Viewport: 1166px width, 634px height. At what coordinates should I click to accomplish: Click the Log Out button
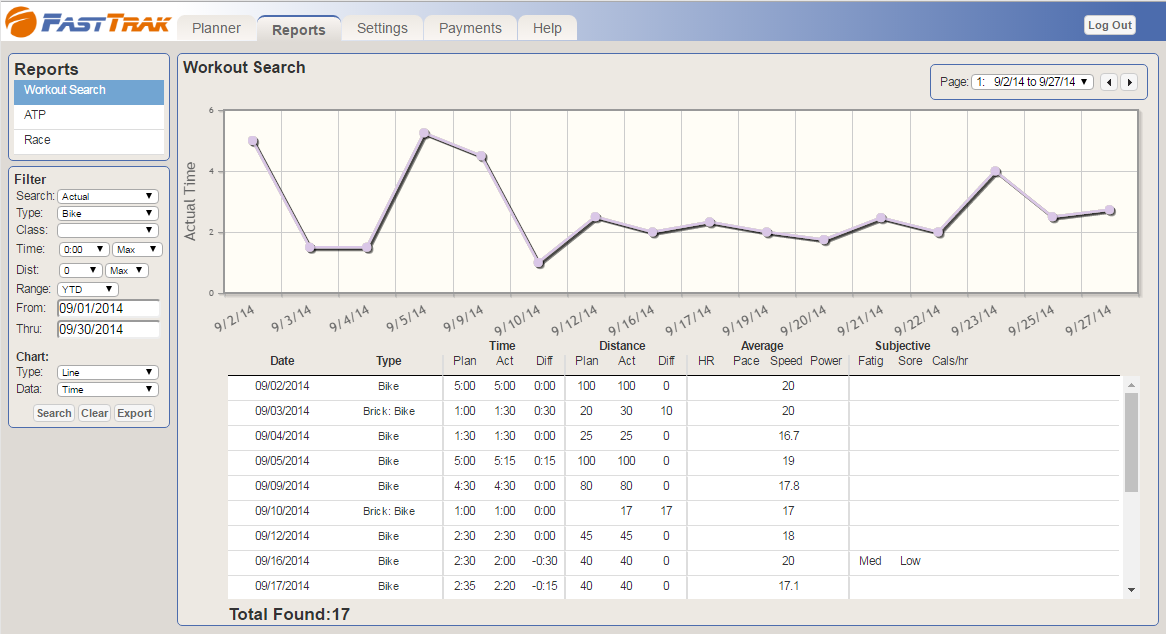pos(1109,25)
